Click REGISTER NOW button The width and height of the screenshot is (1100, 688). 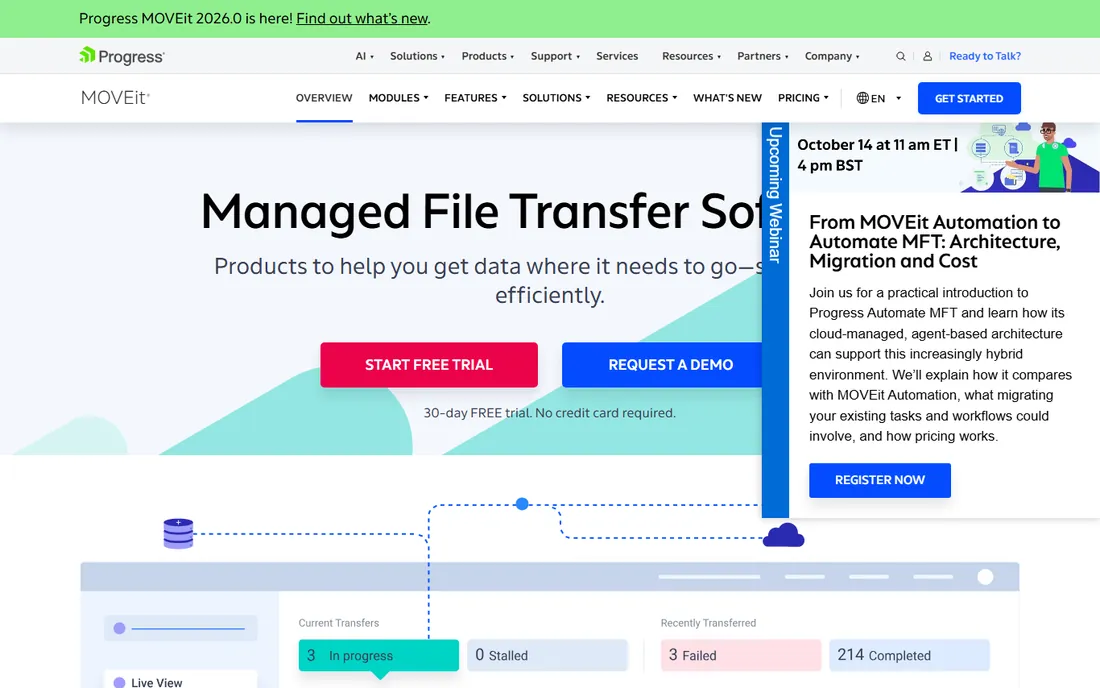880,480
